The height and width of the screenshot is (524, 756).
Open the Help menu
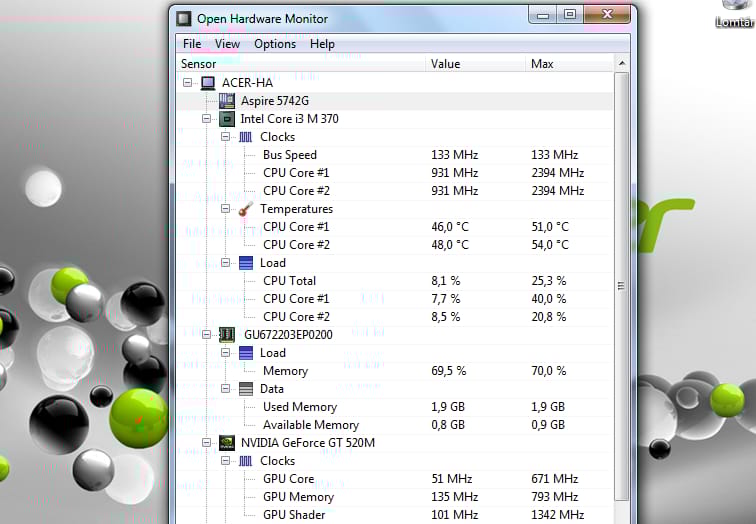point(322,44)
